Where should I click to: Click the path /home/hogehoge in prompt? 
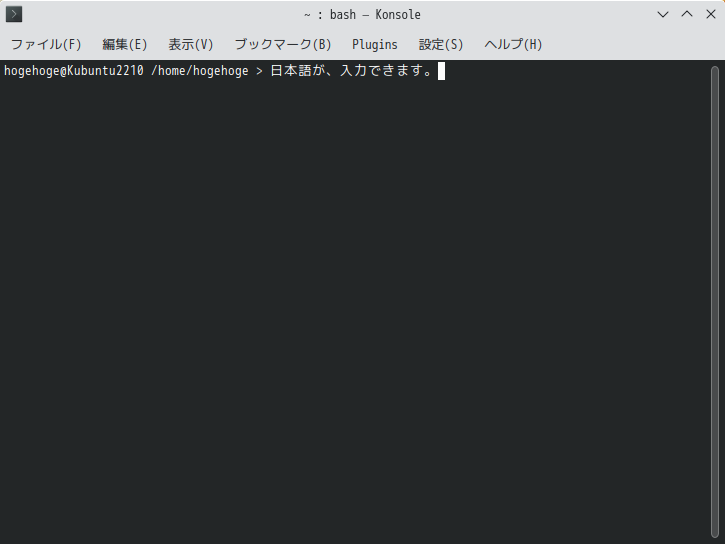[x=200, y=71]
